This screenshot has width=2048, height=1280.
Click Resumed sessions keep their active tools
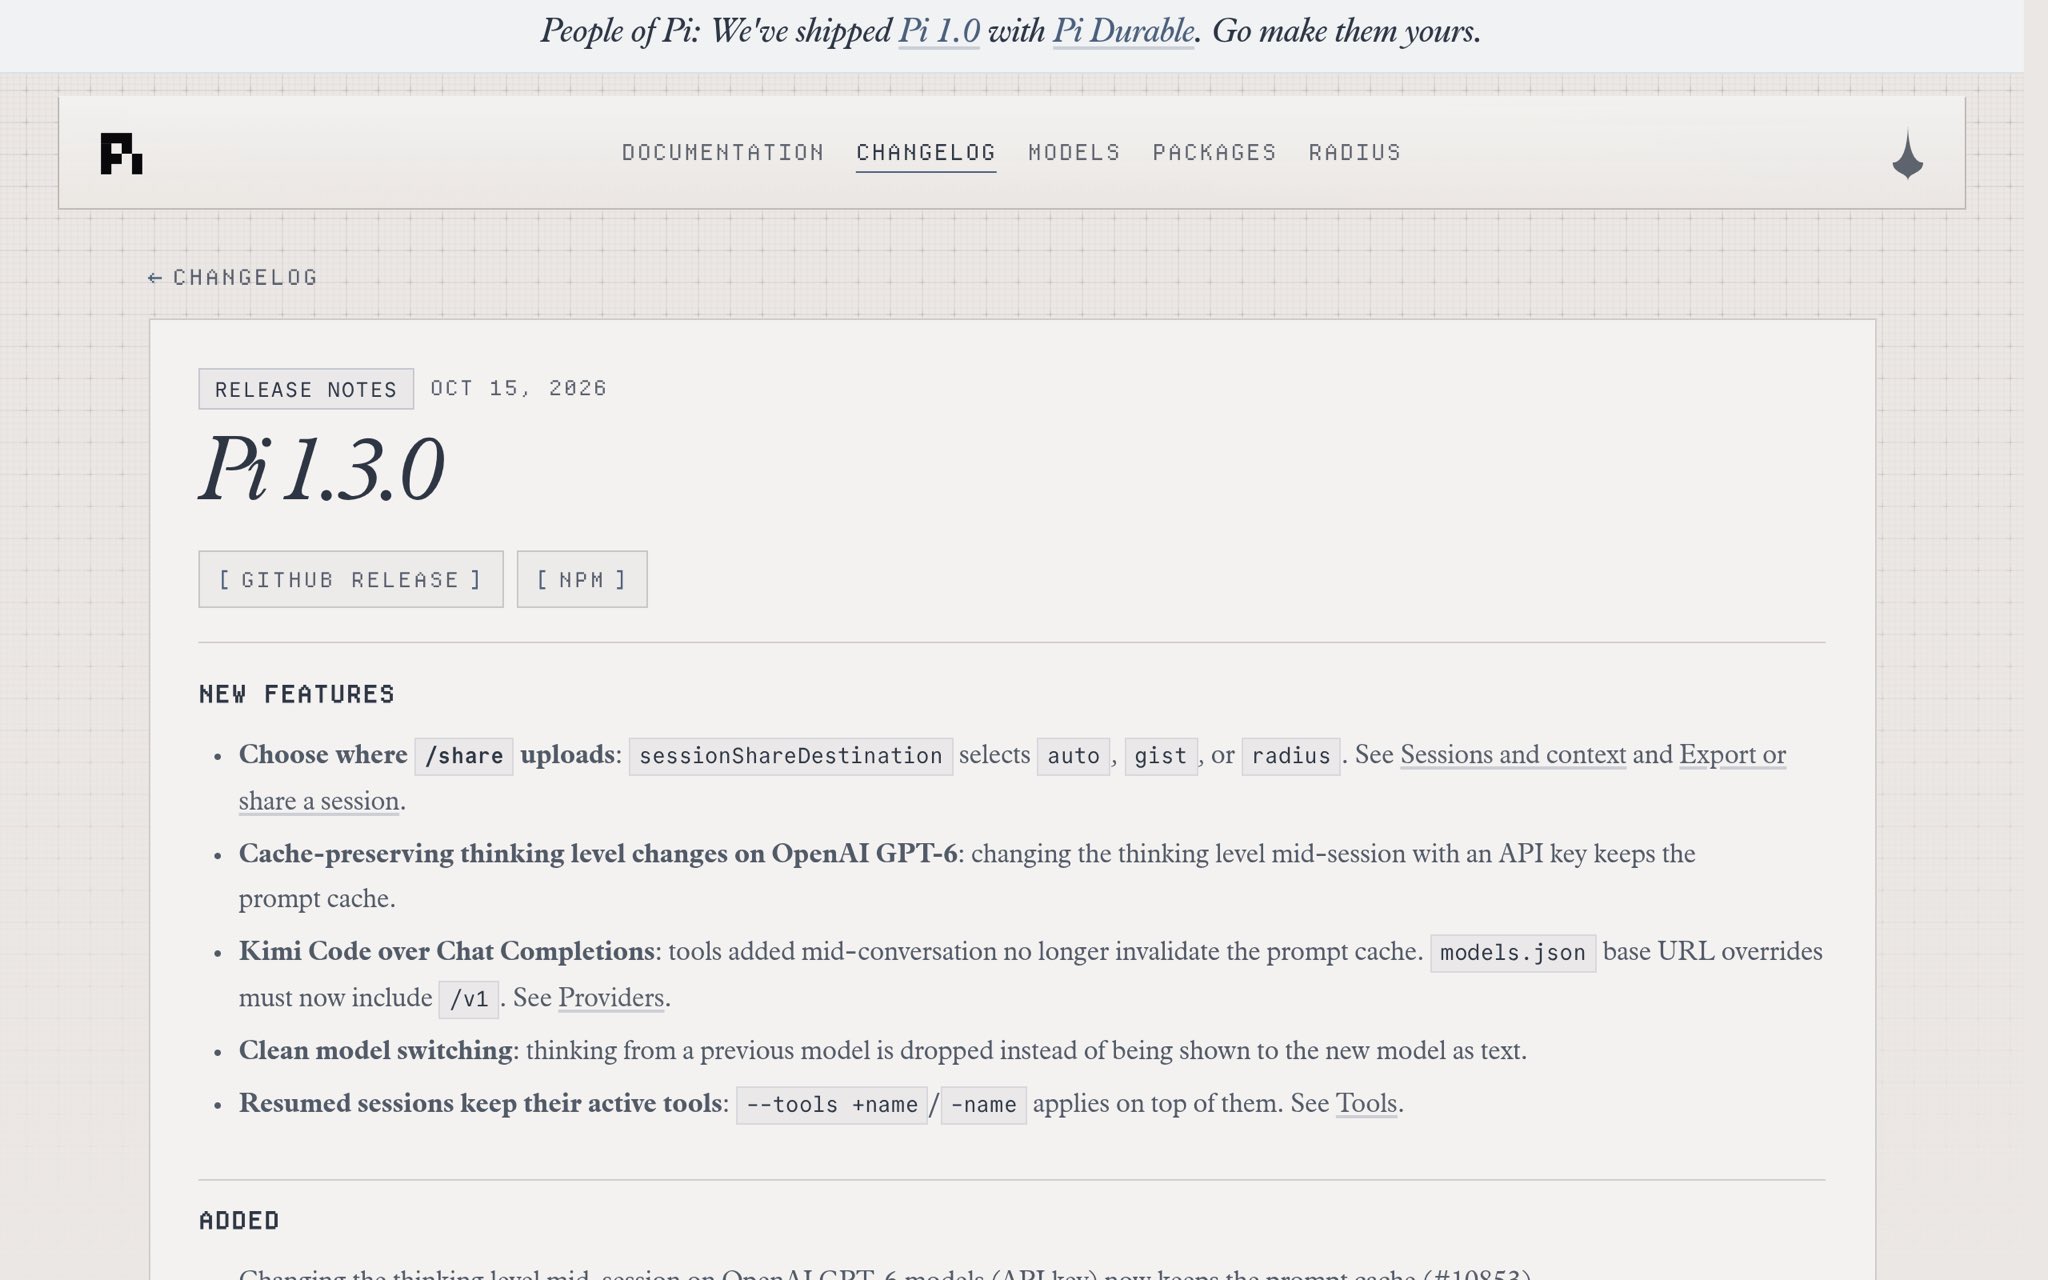click(x=480, y=1103)
